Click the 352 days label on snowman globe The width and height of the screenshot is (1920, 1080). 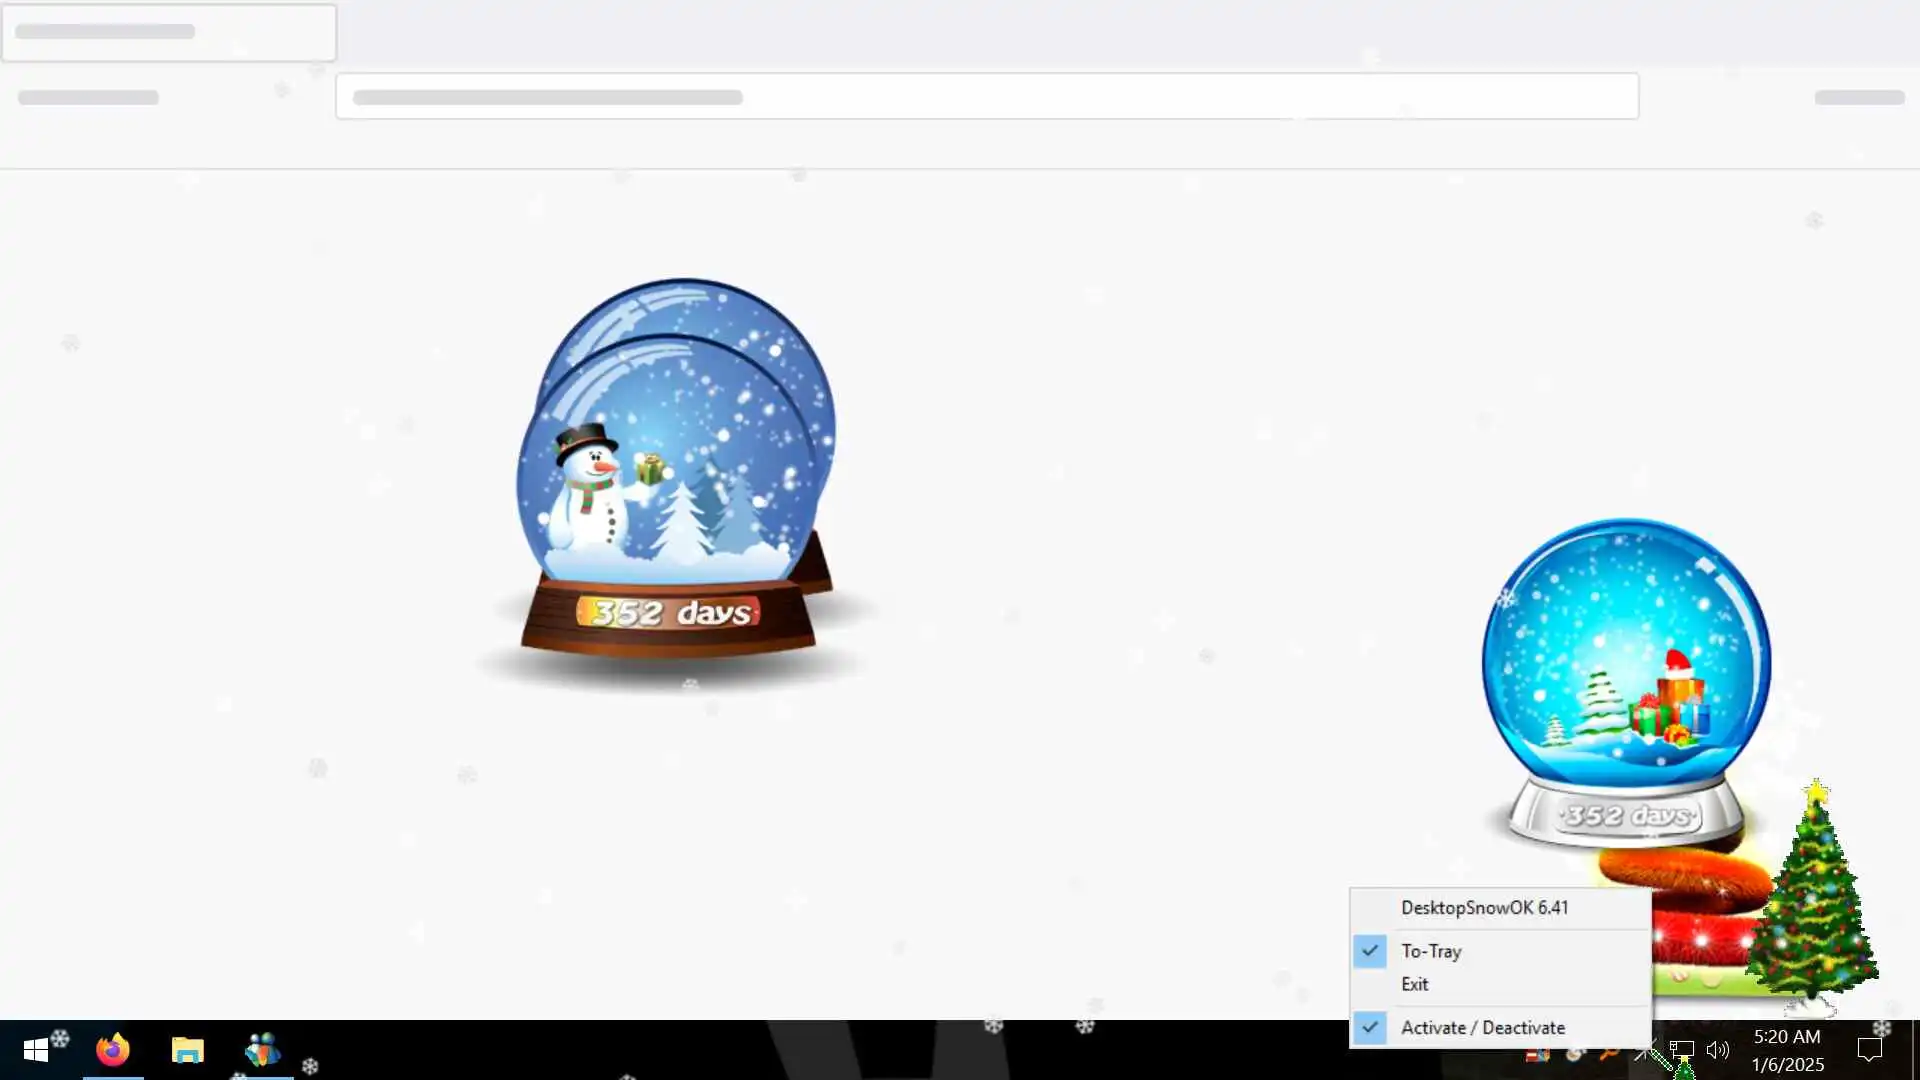click(668, 612)
